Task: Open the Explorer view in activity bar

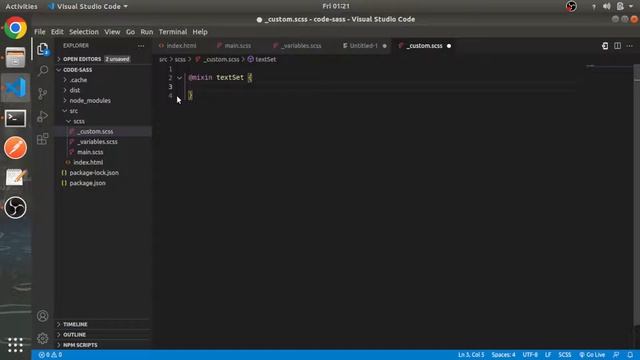Action: pos(42,49)
